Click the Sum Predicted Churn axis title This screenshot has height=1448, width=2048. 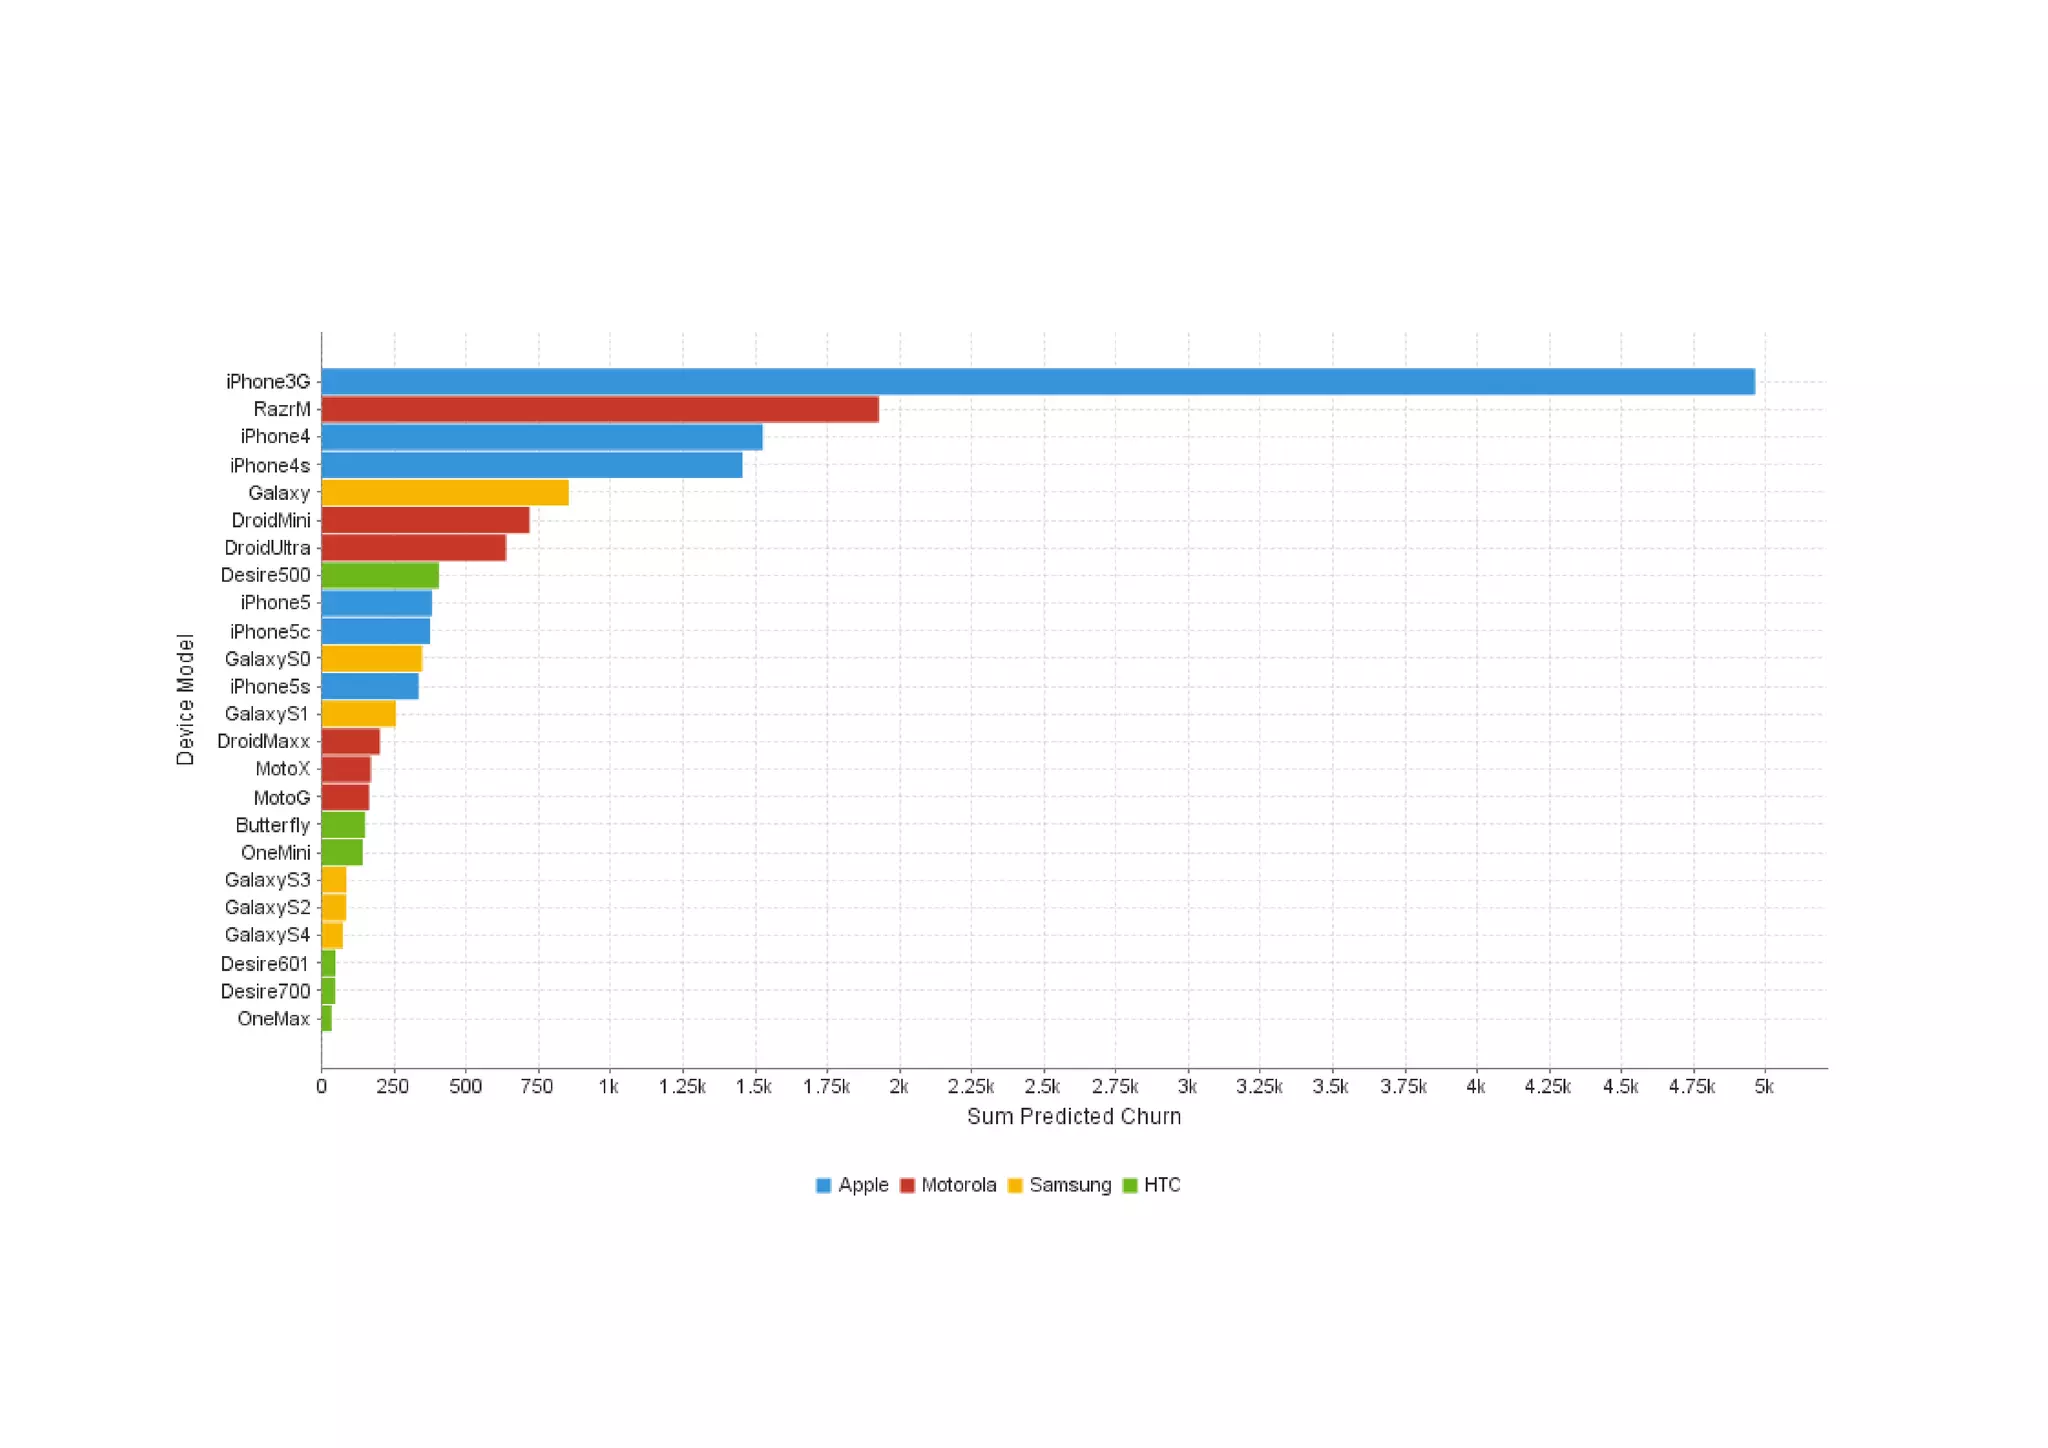click(1074, 1116)
